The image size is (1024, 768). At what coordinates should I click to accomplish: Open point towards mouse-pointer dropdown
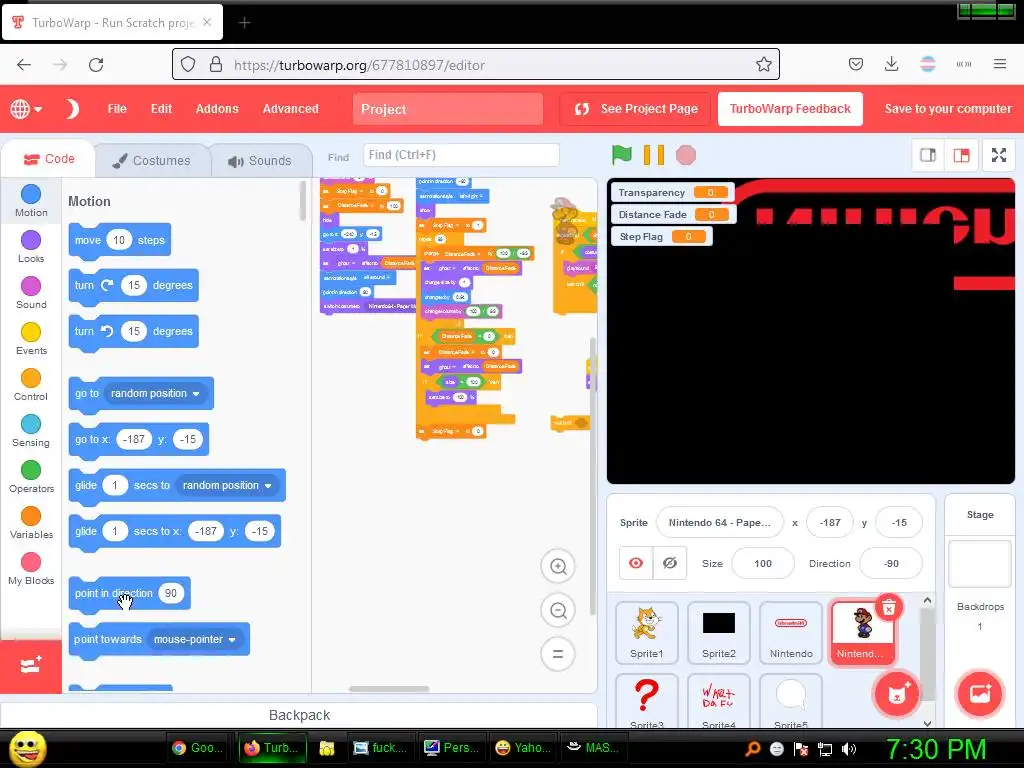click(x=195, y=639)
